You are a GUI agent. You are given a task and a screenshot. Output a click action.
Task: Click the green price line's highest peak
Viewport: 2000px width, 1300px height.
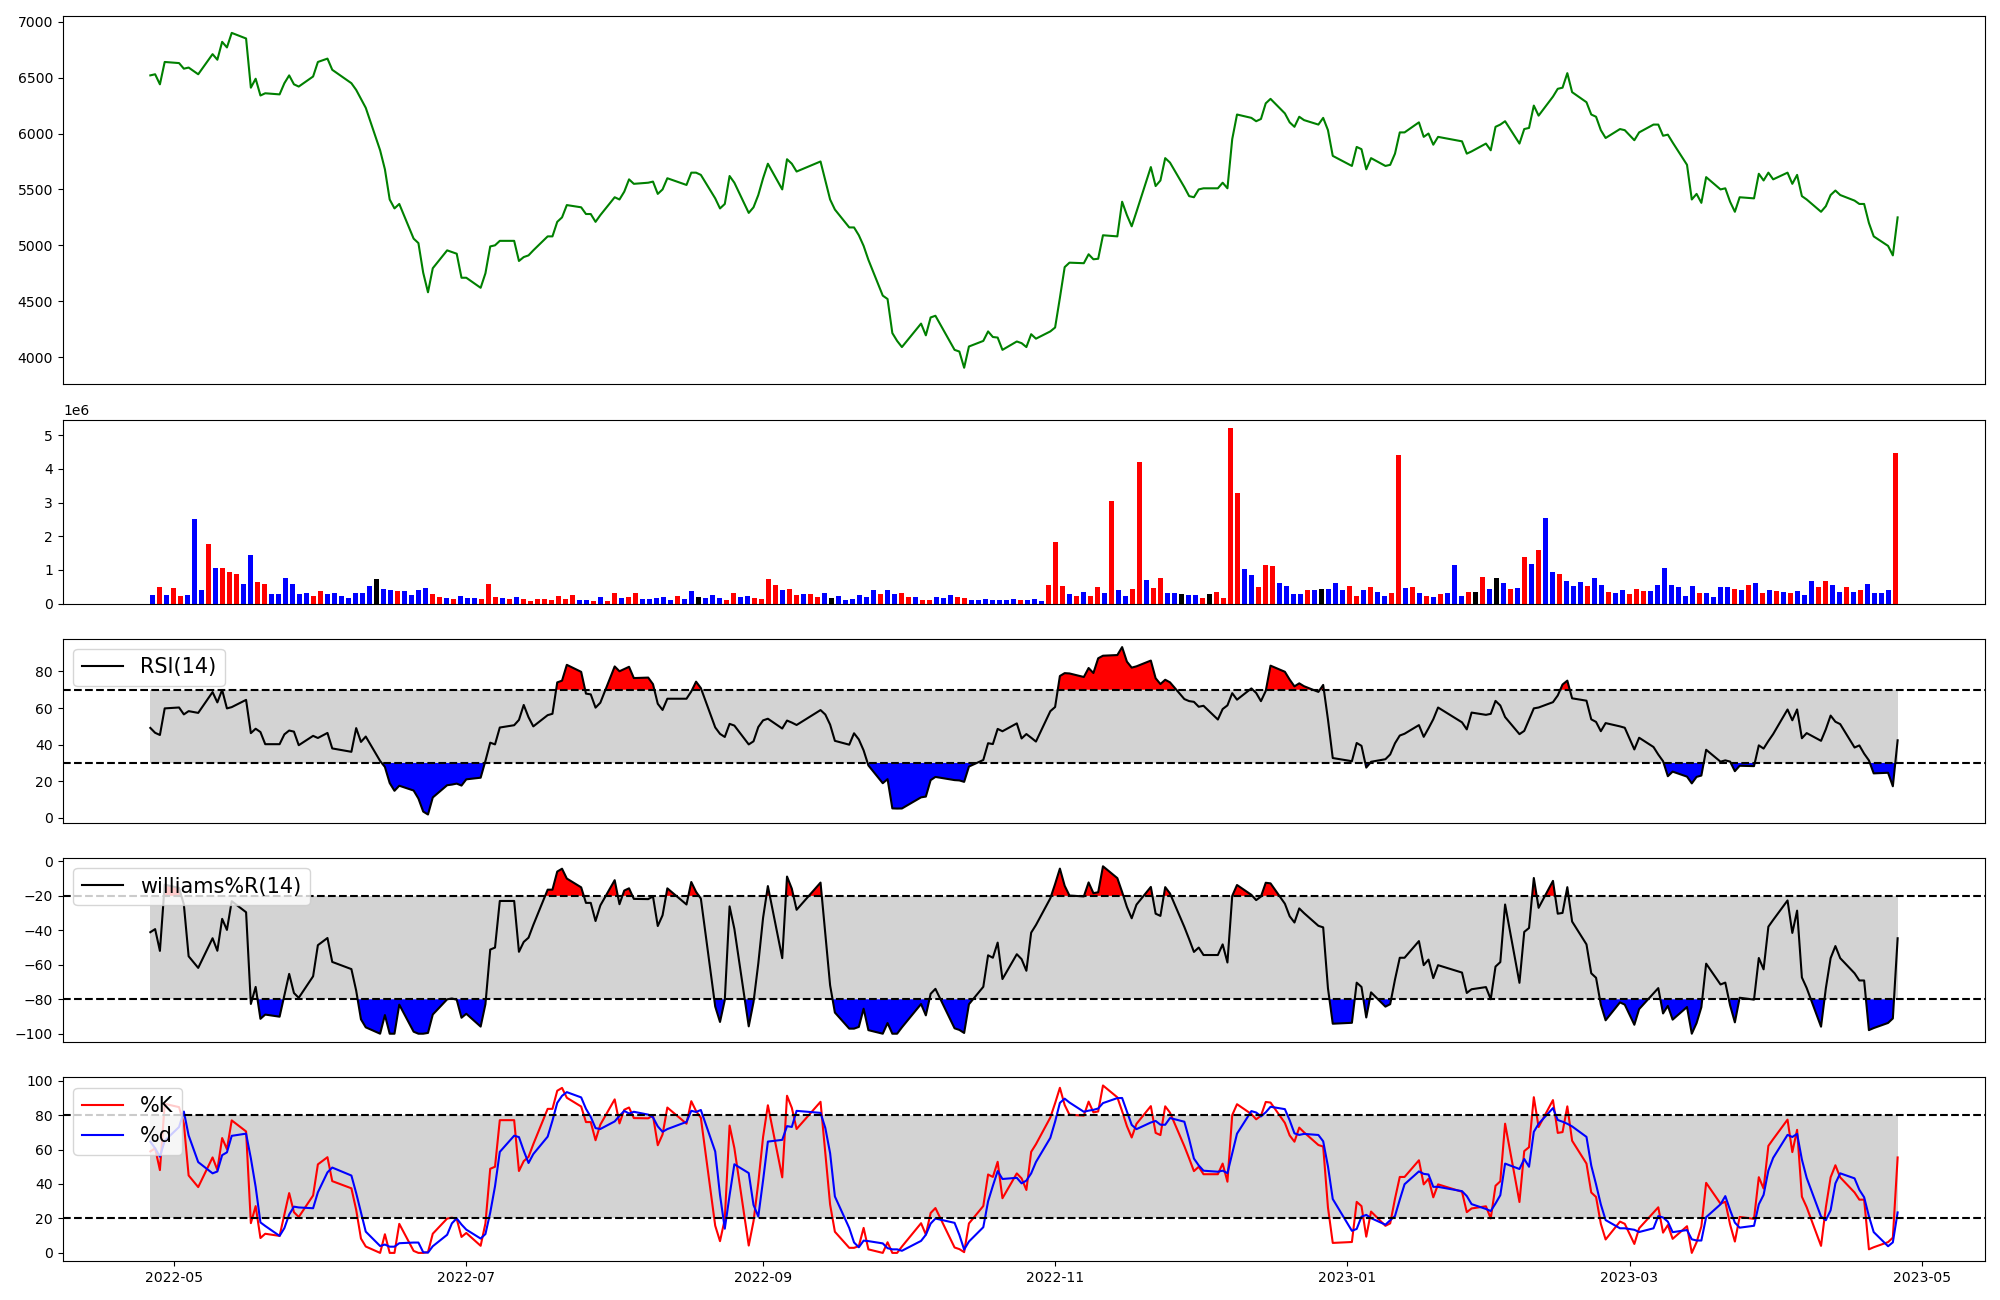click(232, 33)
